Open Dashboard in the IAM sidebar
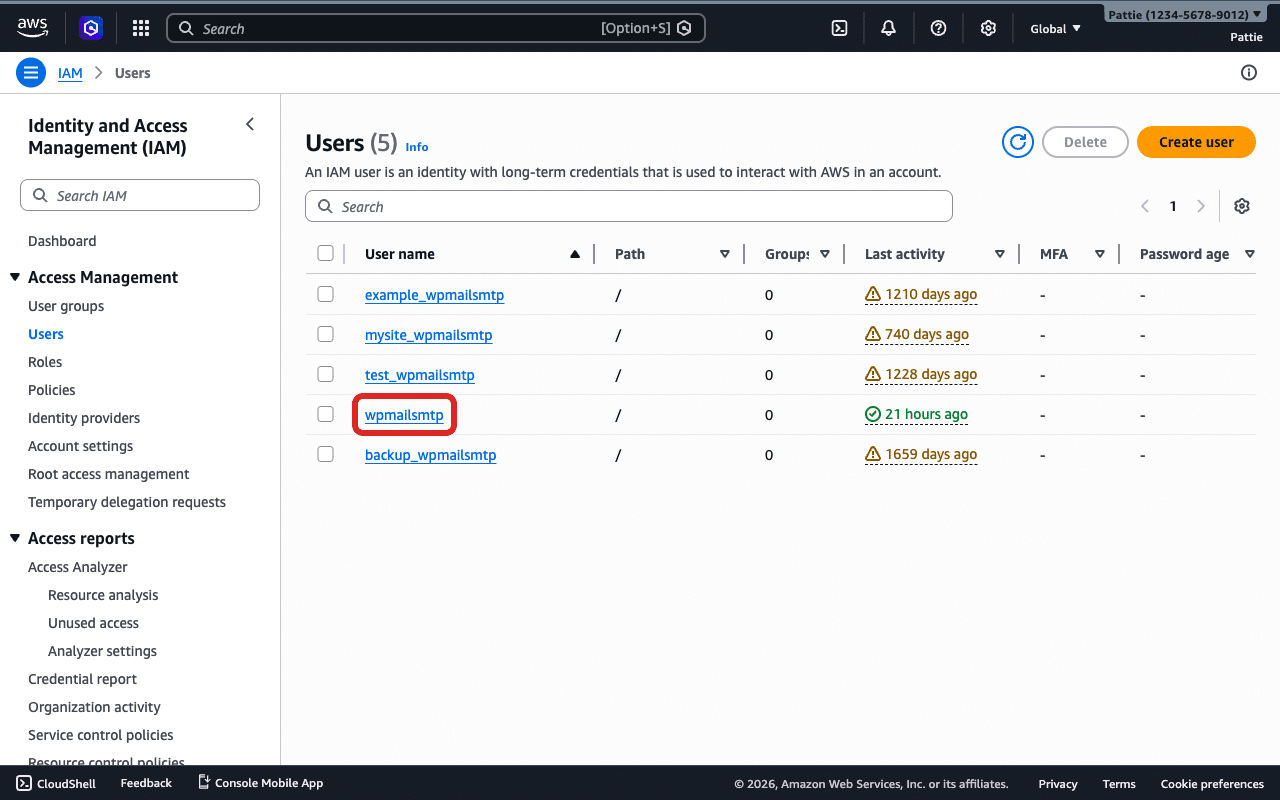The image size is (1280, 800). click(62, 241)
